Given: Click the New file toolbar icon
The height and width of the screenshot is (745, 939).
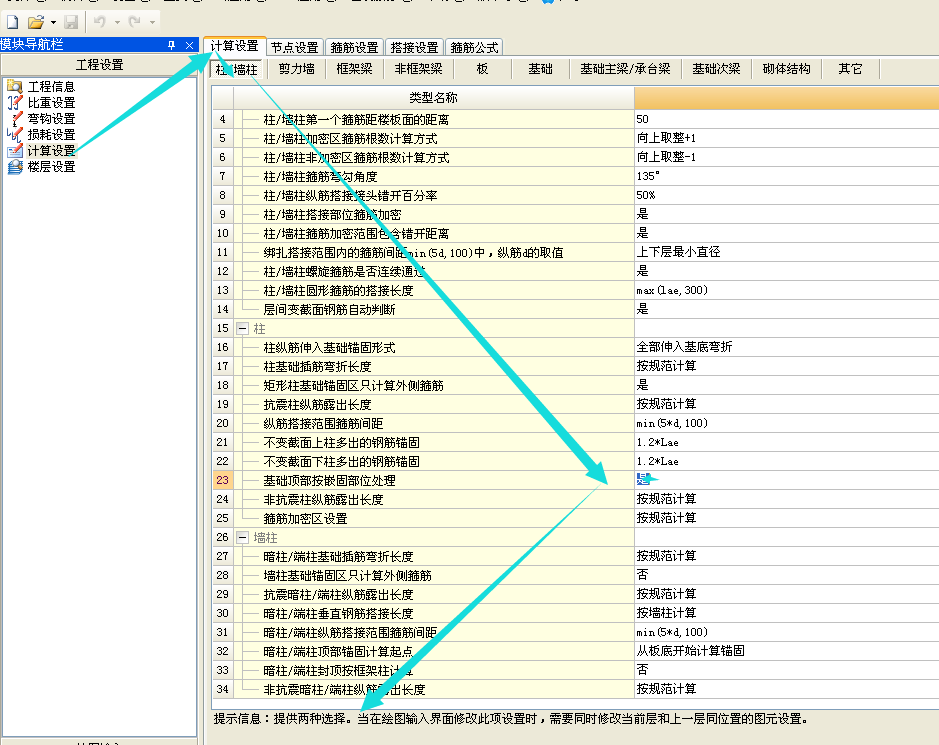Looking at the screenshot, I should click(13, 22).
